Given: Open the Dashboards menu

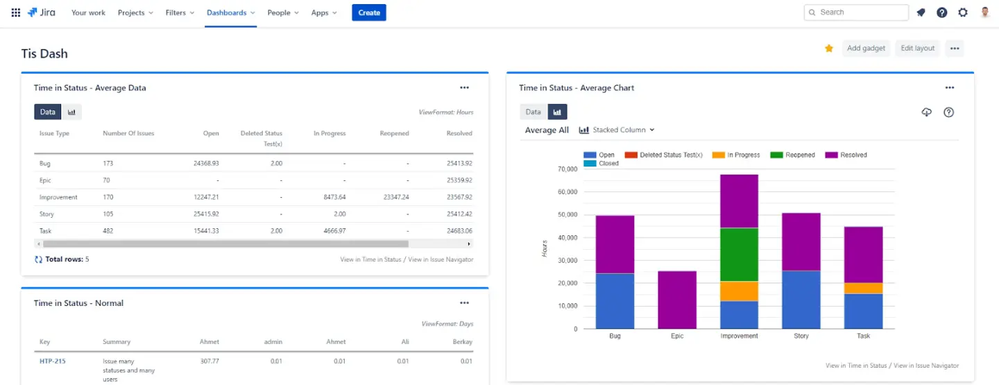Looking at the screenshot, I should point(231,13).
